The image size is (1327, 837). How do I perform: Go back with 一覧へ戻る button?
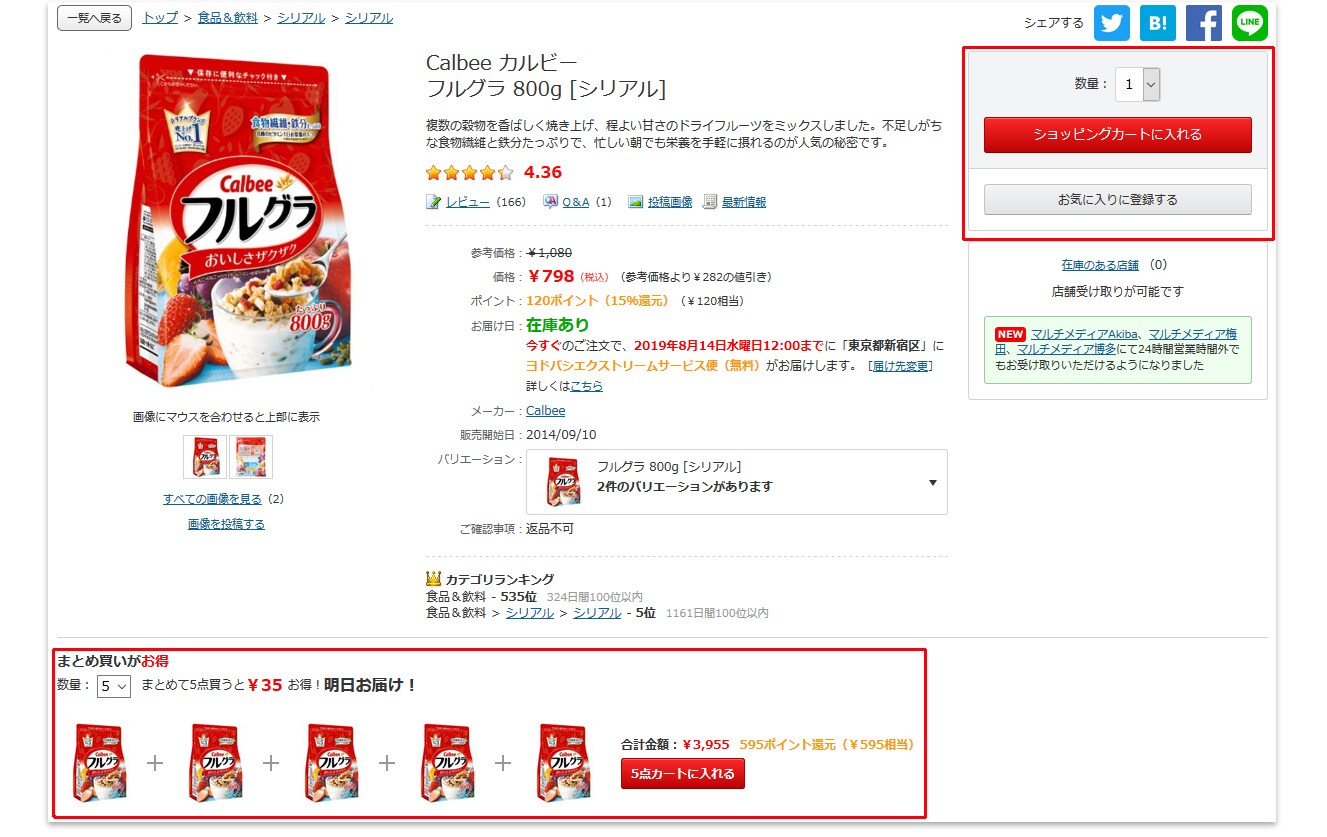click(95, 18)
